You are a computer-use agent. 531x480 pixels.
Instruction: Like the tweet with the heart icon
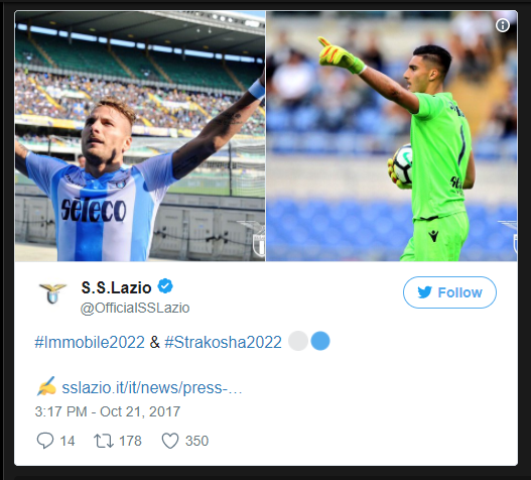[x=170, y=441]
